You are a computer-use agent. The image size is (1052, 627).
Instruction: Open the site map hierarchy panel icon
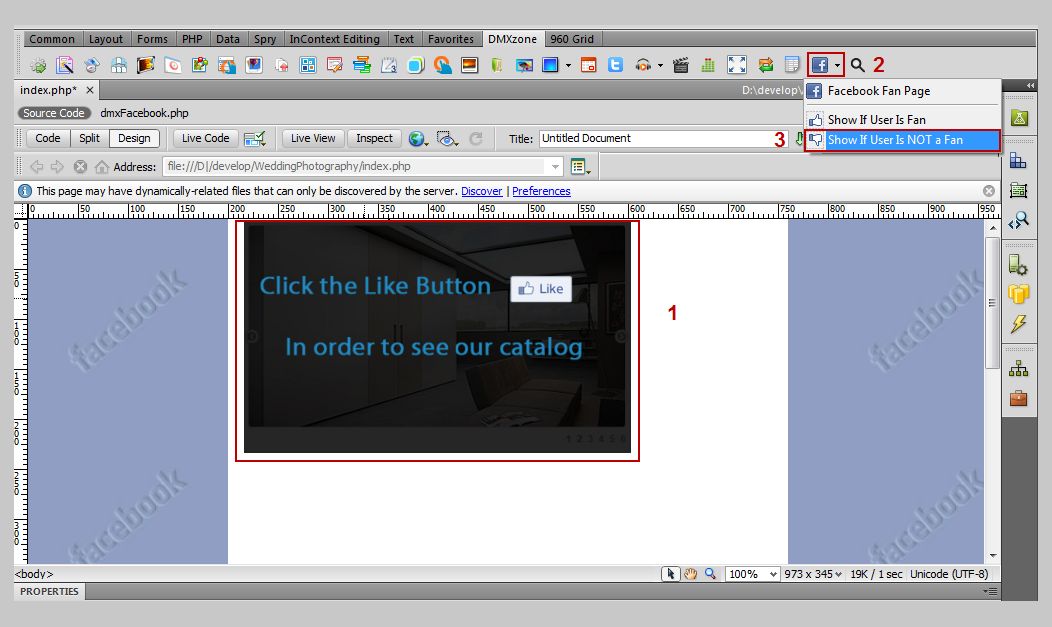coord(1018,368)
